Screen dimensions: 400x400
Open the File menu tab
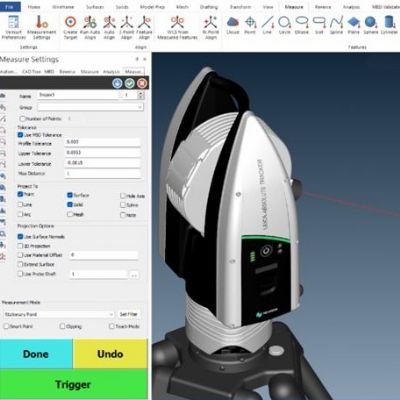pyautogui.click(x=10, y=7)
